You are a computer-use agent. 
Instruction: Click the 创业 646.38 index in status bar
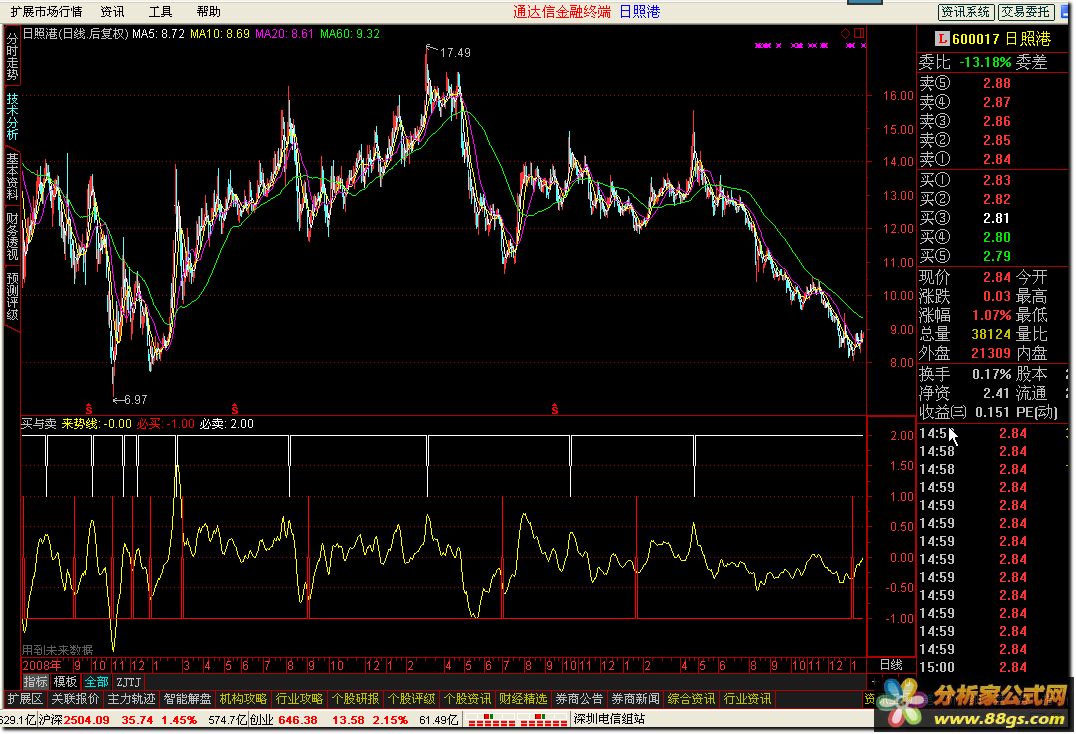283,720
